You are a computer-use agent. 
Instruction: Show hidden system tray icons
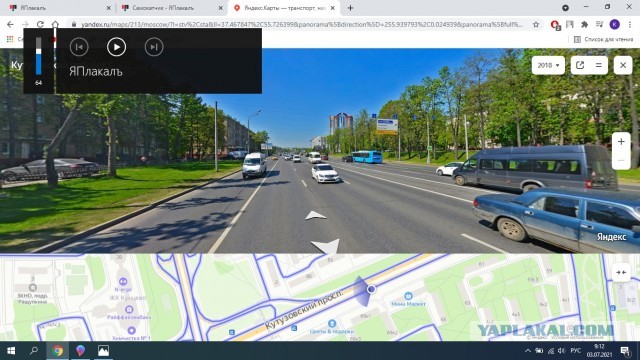click(528, 351)
